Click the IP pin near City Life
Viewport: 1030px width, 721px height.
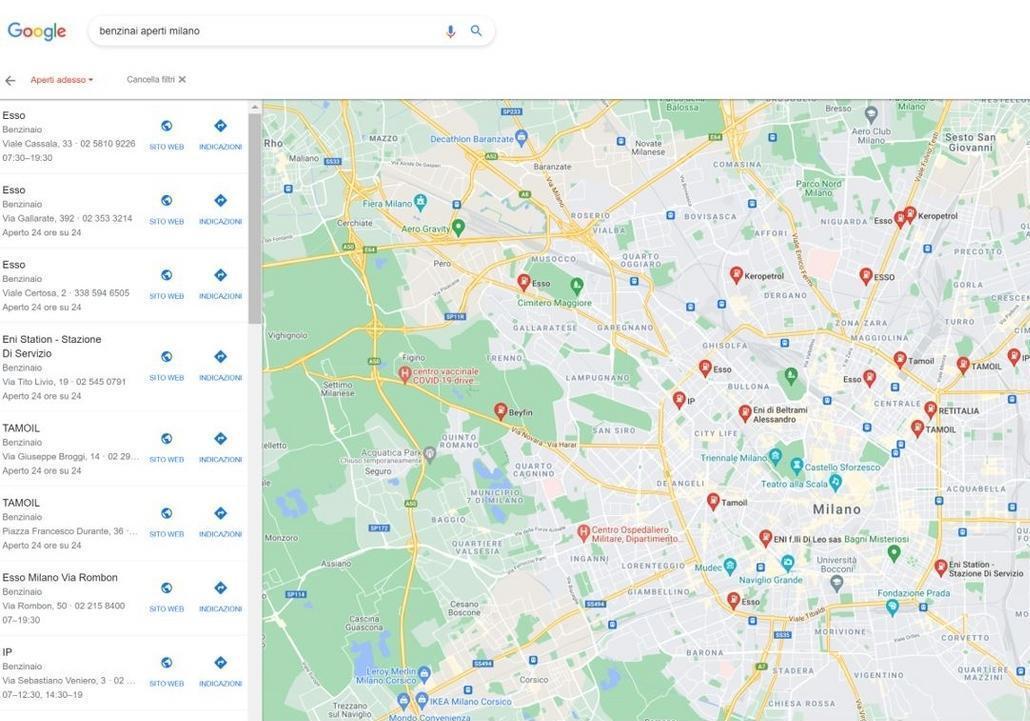[x=679, y=399]
